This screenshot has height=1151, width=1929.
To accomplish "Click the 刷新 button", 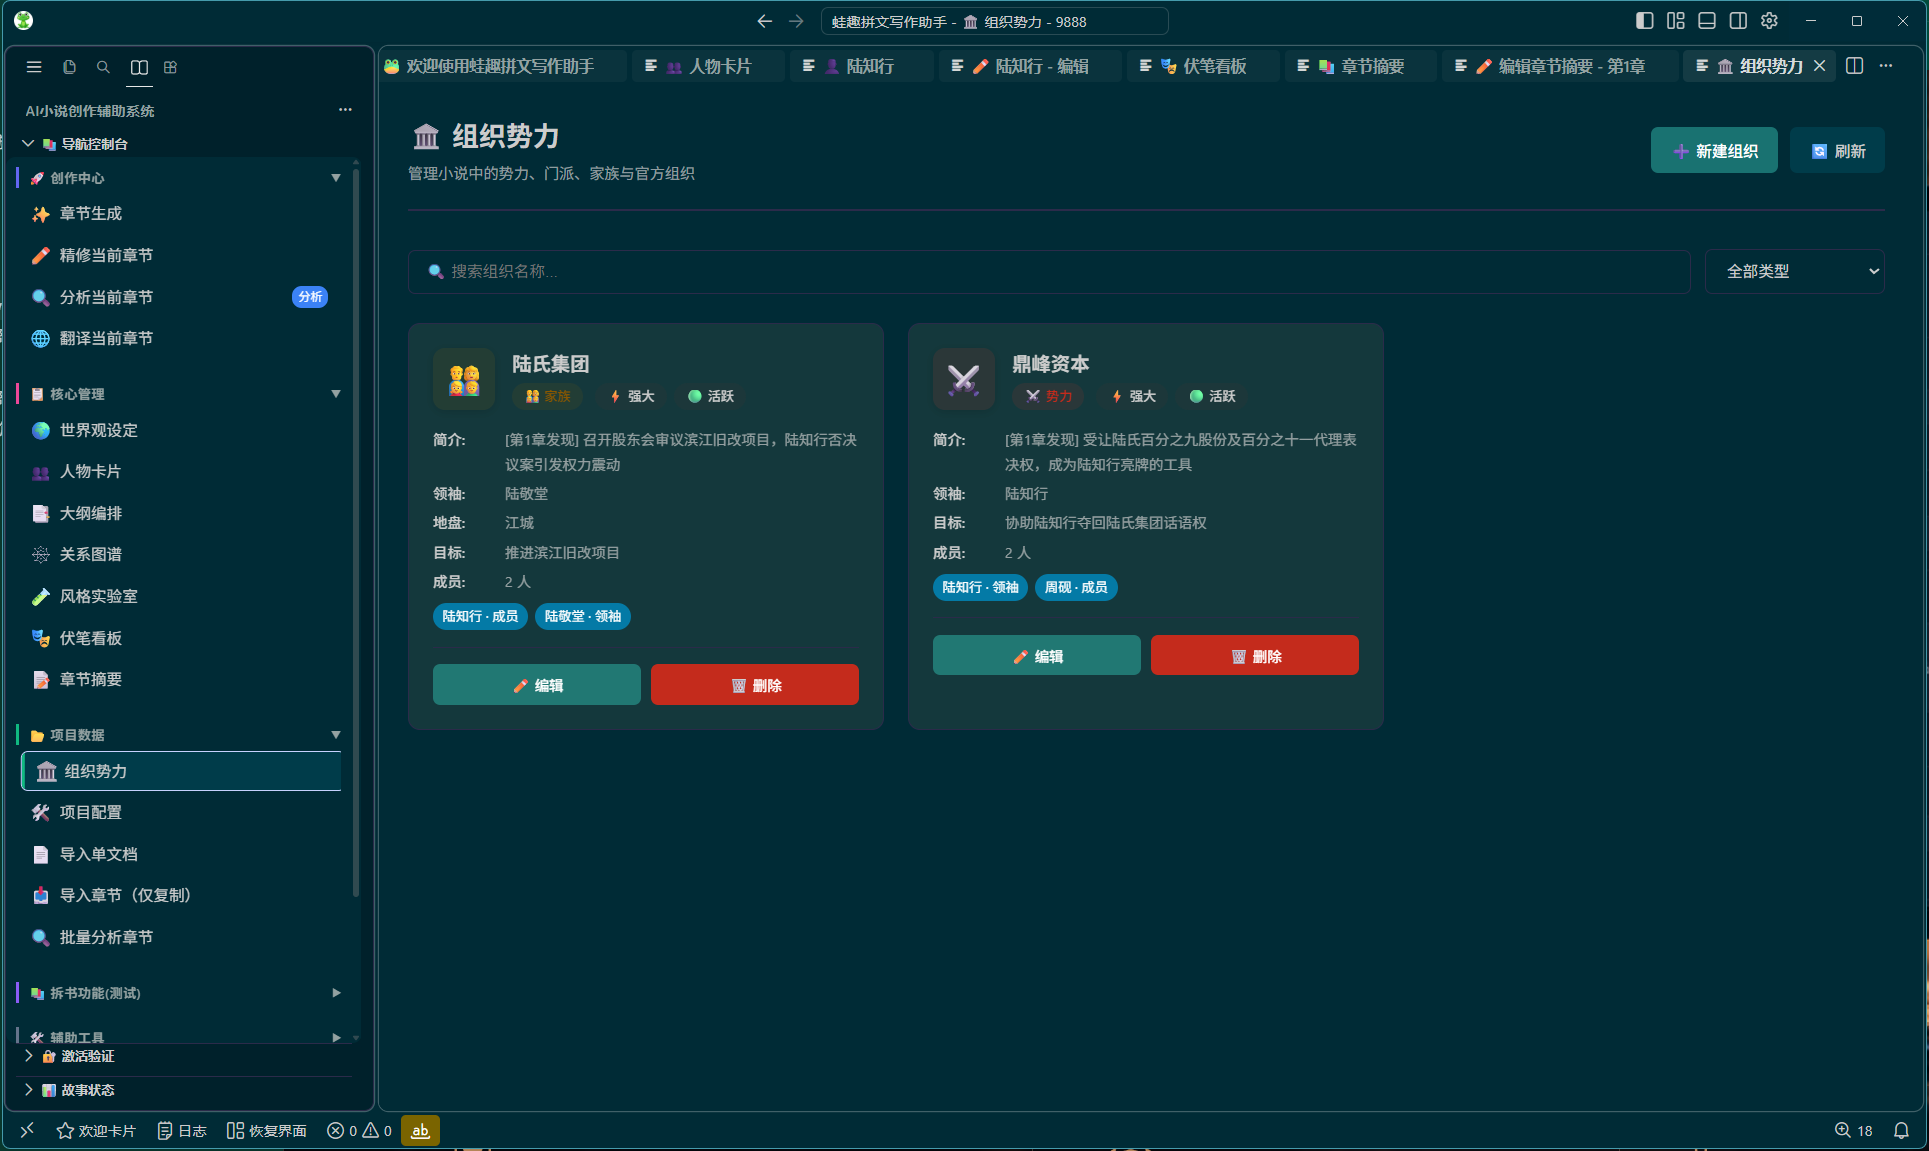I will [x=1838, y=151].
